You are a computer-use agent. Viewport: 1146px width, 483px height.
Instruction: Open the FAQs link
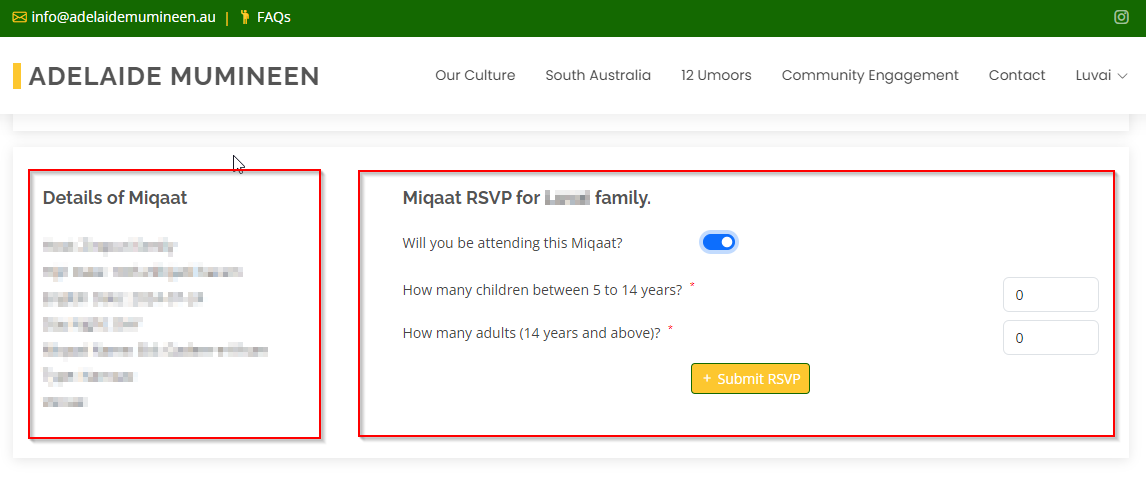click(x=274, y=17)
